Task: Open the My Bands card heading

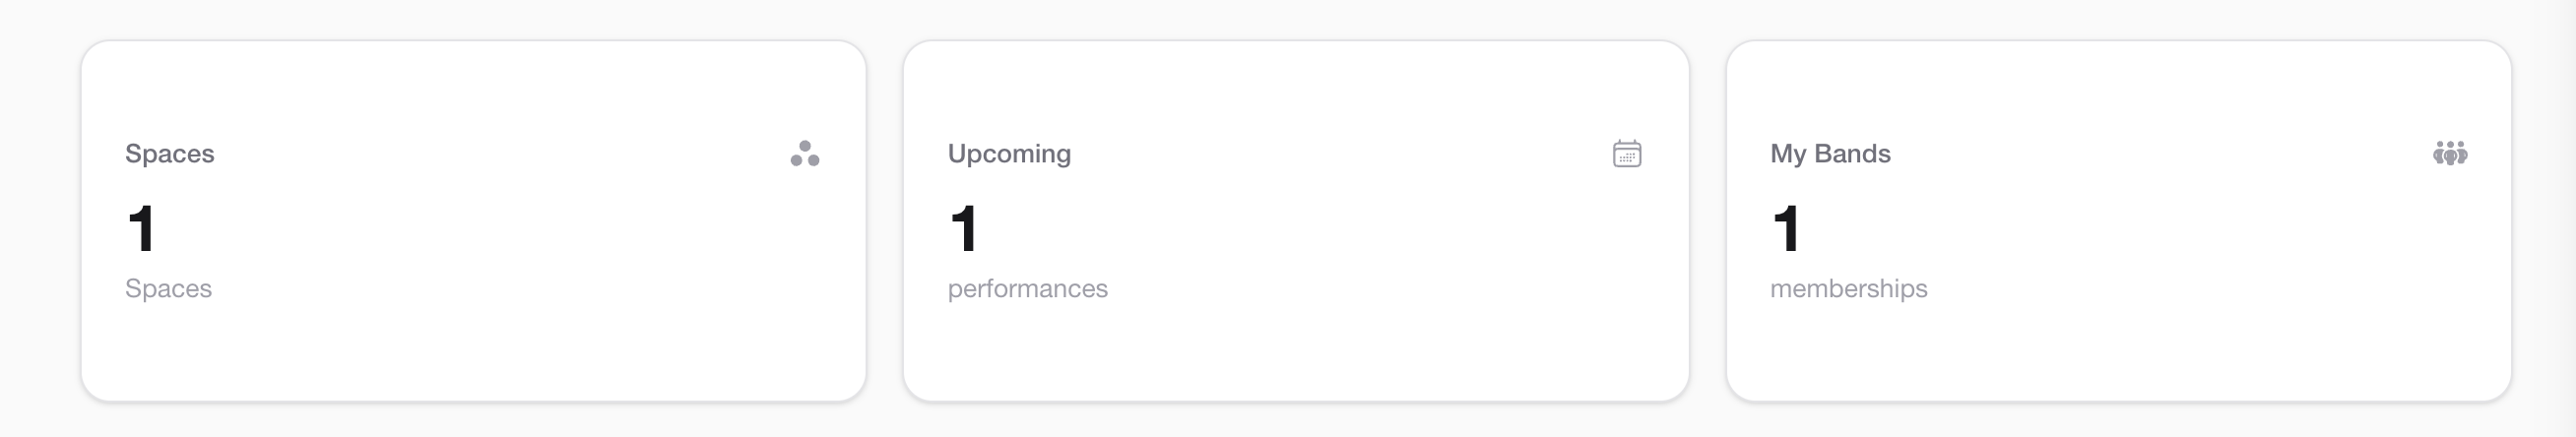Action: 1830,154
